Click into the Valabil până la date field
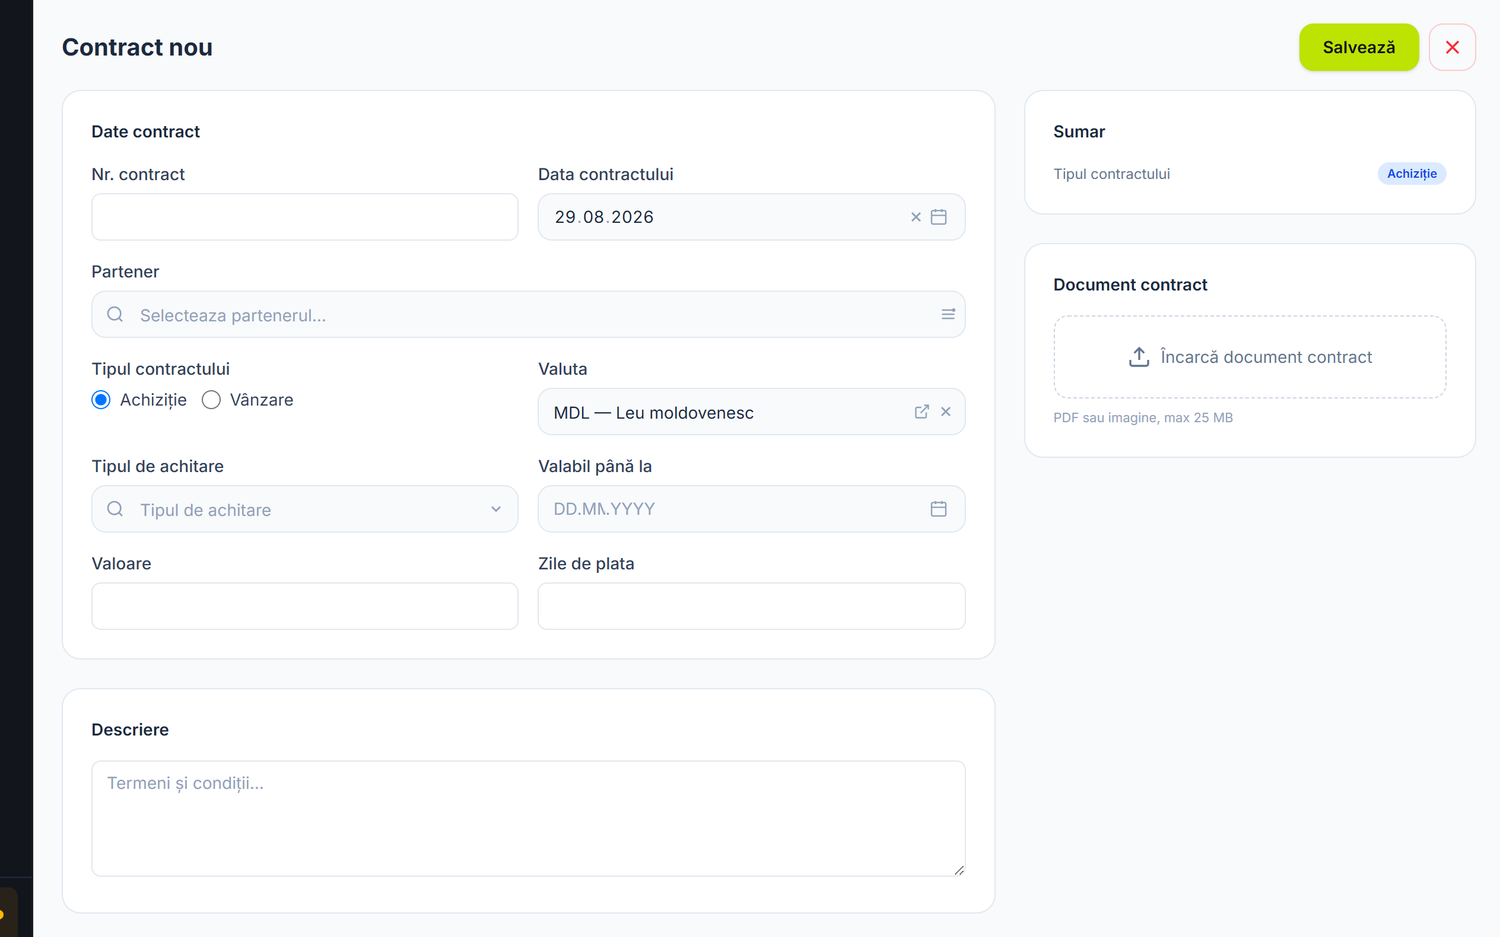Image resolution: width=1500 pixels, height=937 pixels. pos(752,509)
